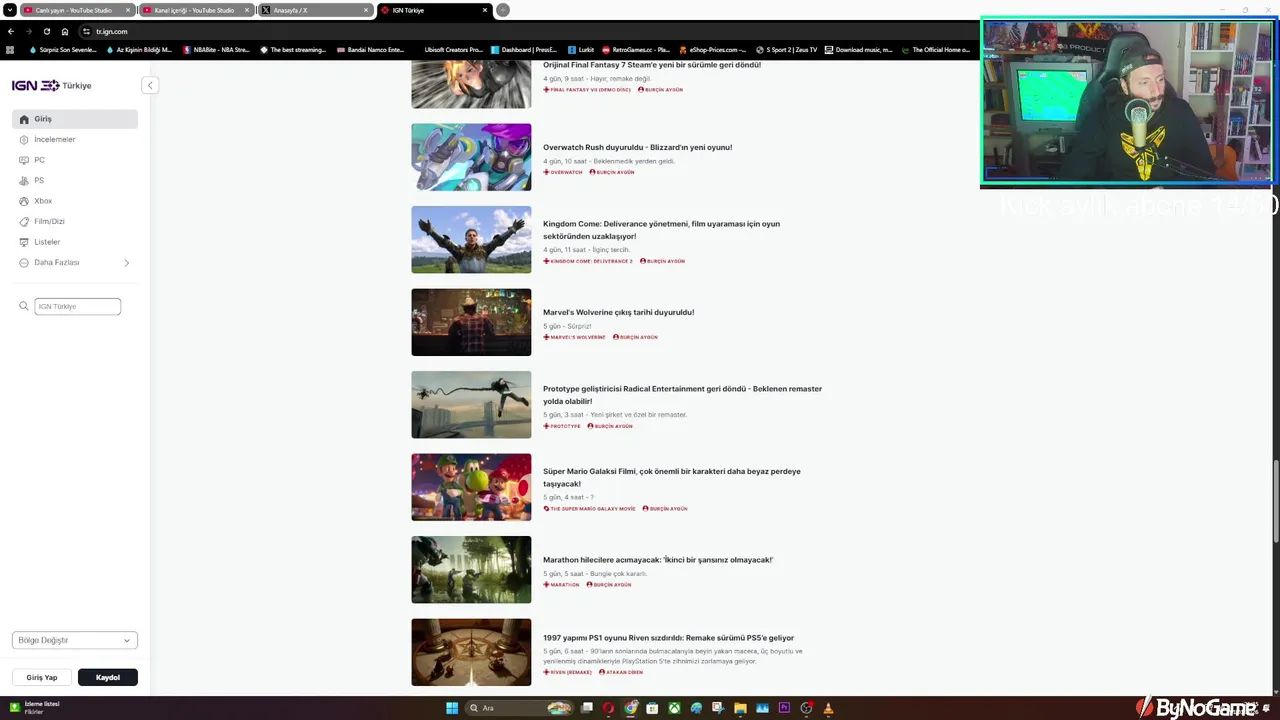Open the Bandai Namco Ente... bookmark
The image size is (1280, 720).
[x=371, y=50]
